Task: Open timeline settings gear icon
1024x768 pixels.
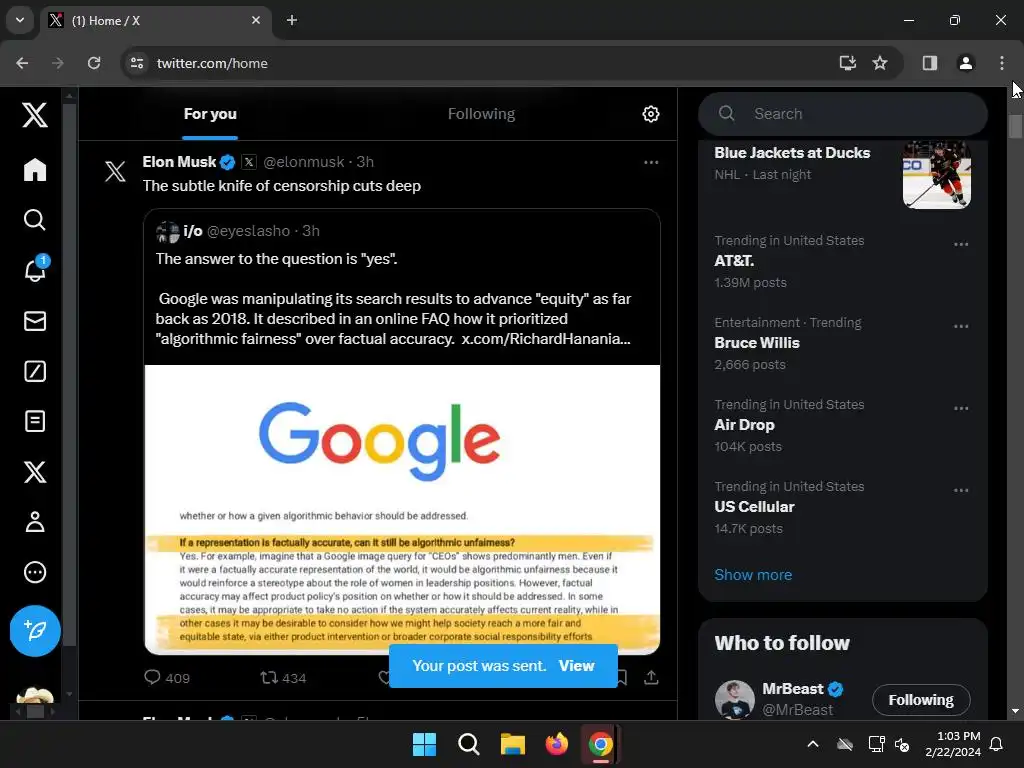Action: click(650, 114)
